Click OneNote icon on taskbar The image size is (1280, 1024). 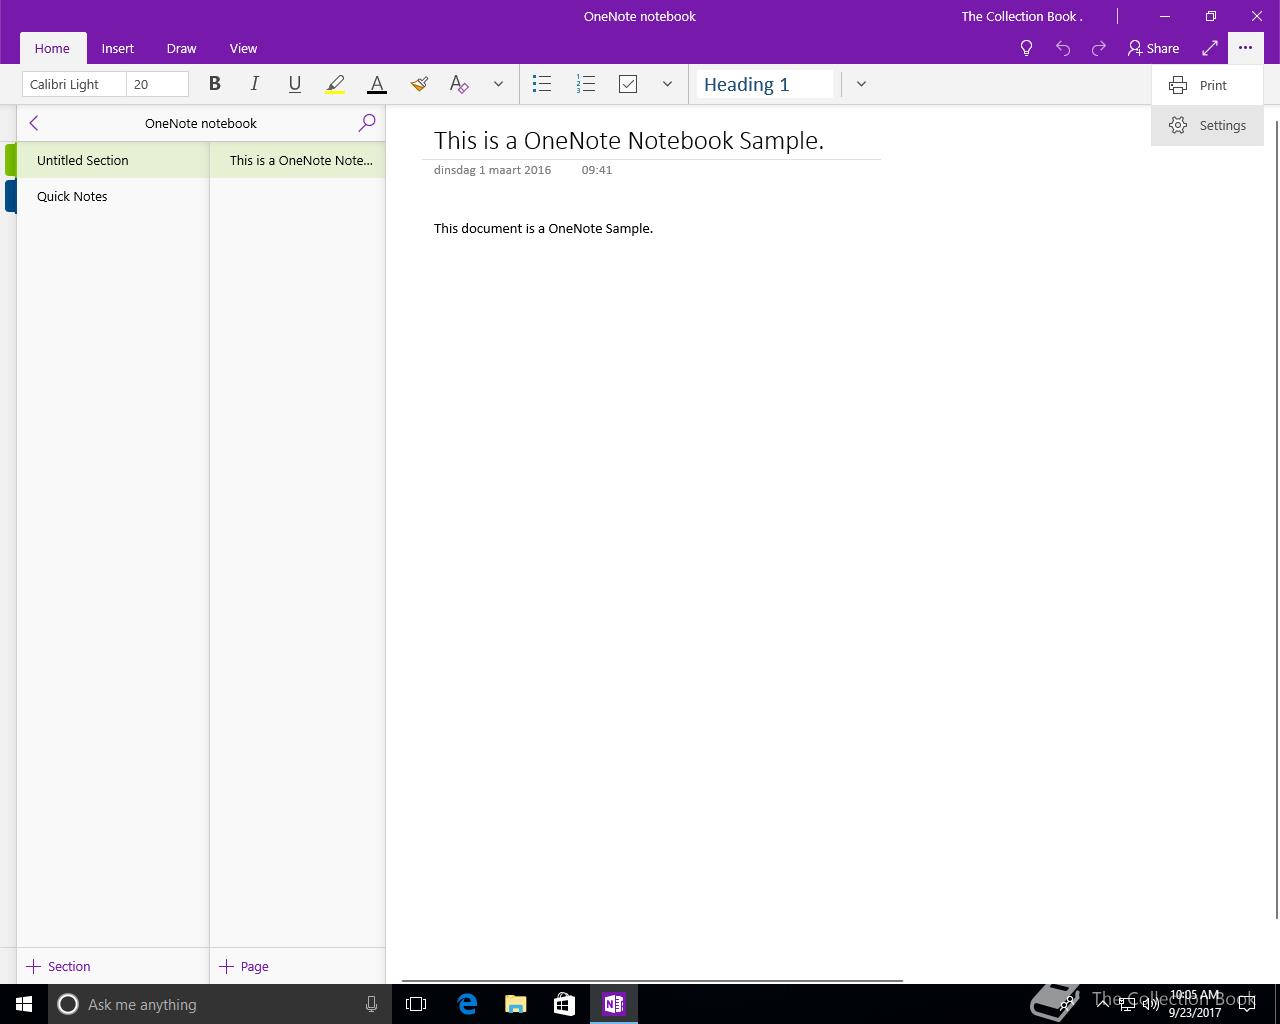click(x=614, y=1004)
